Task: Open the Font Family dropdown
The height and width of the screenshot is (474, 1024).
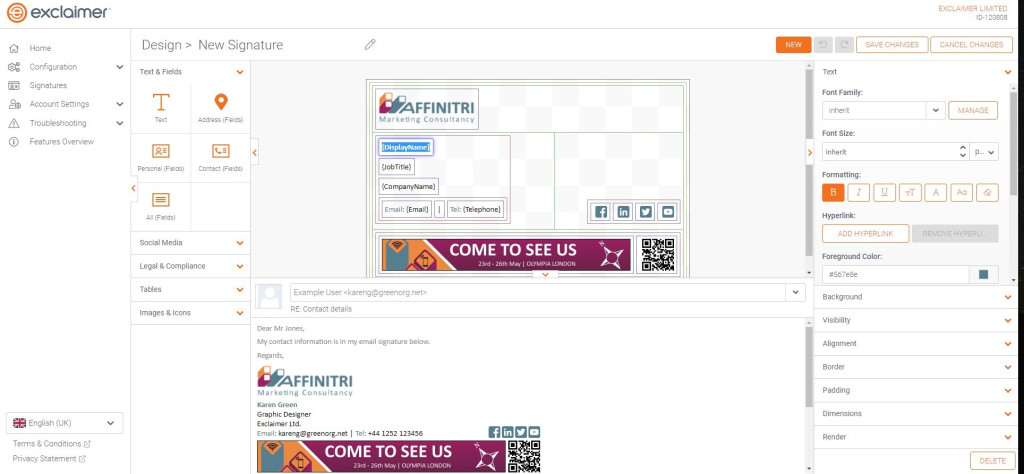Action: [x=936, y=110]
